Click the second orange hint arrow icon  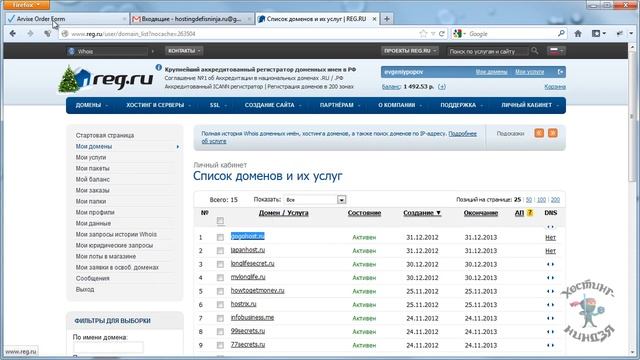click(553, 133)
